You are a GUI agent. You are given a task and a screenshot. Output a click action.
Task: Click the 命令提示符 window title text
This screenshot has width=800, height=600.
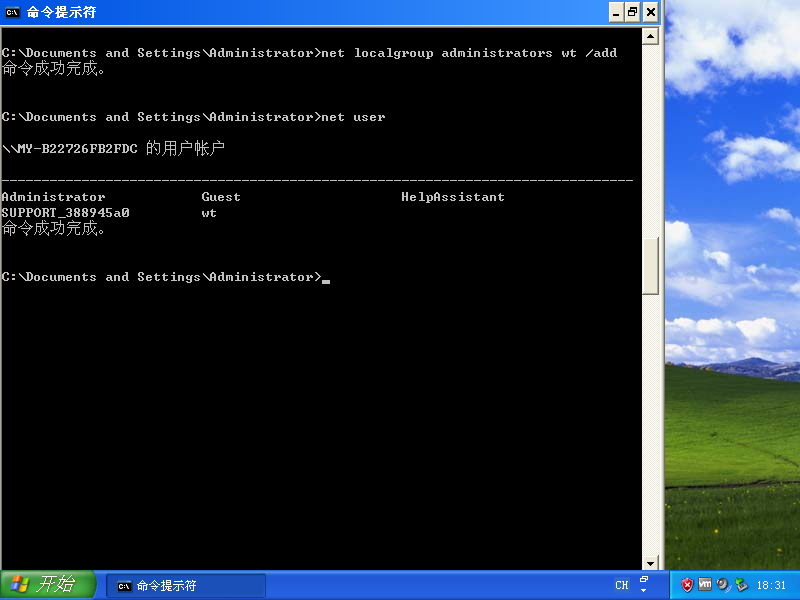click(x=61, y=12)
